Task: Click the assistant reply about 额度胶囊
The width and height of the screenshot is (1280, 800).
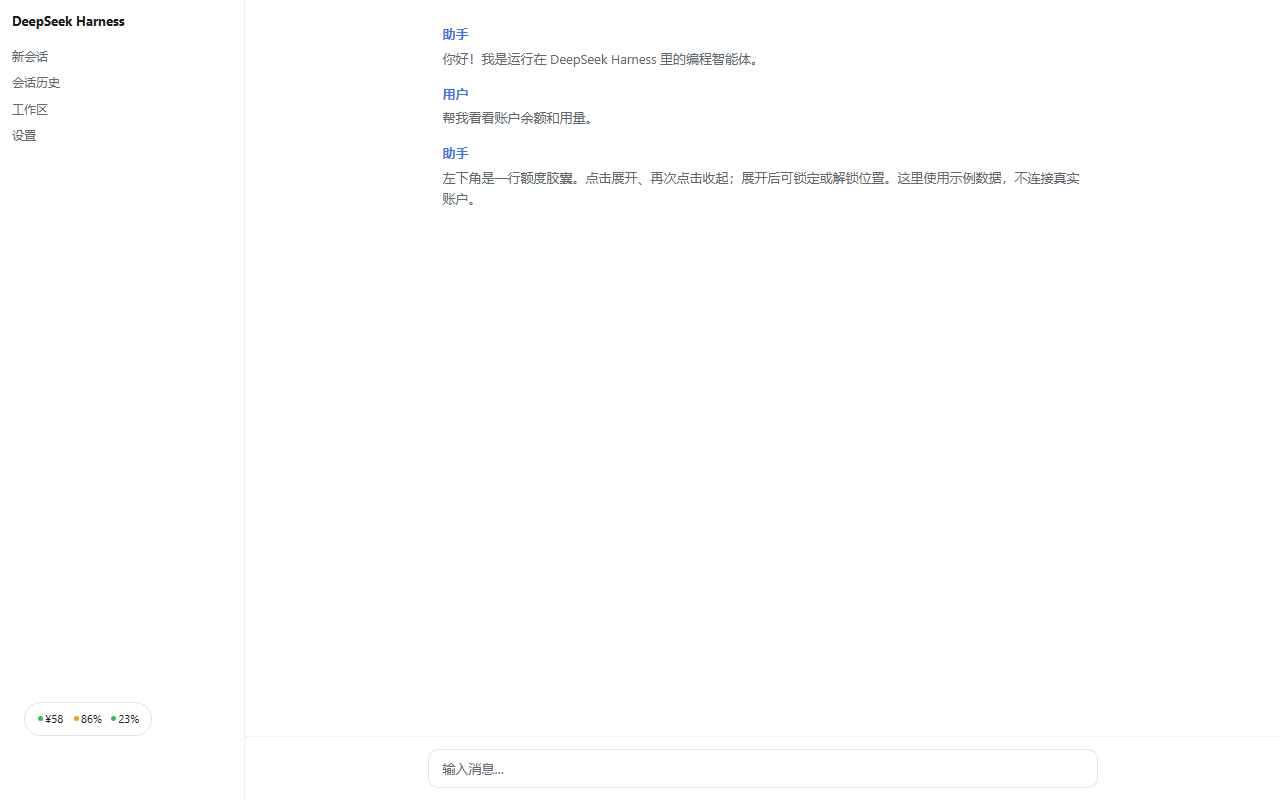Action: 762,189
